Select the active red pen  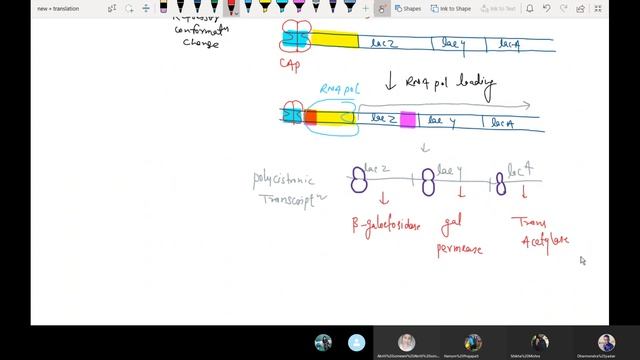pyautogui.click(x=231, y=7)
